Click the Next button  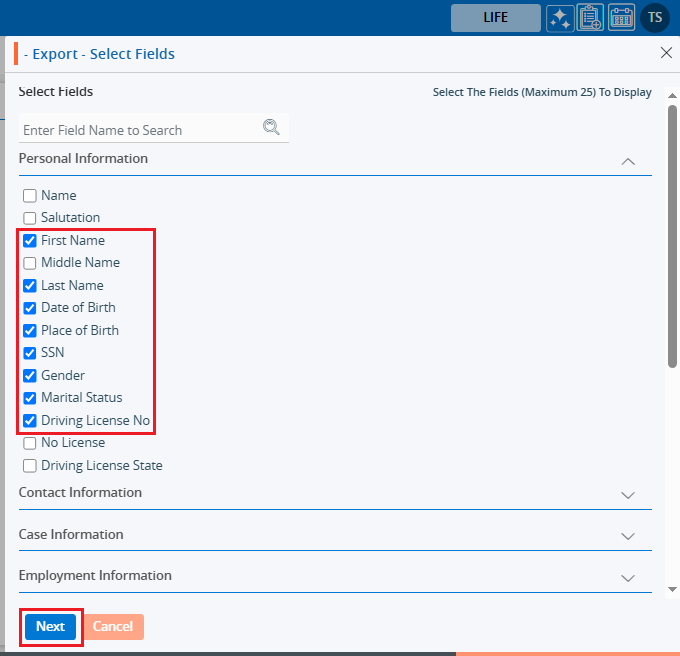(50, 627)
